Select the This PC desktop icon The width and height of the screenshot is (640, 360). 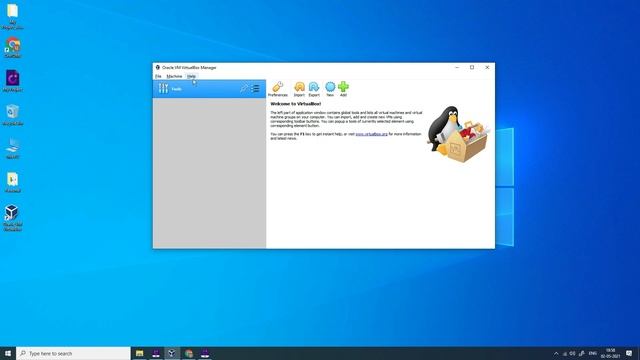point(12,149)
